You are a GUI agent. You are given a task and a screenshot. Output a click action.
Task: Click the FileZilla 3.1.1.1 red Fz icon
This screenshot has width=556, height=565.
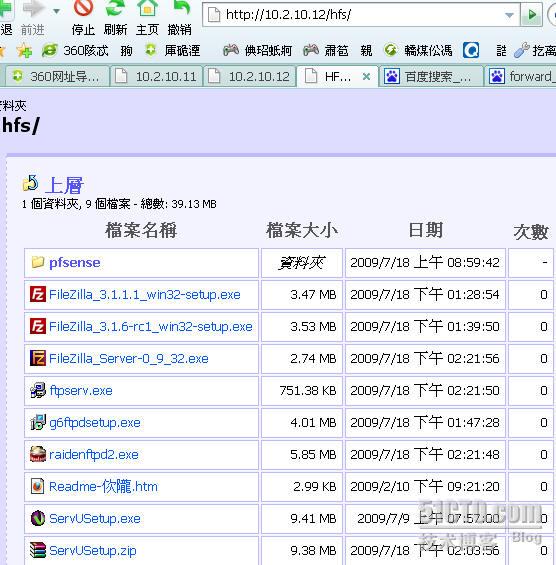(x=38, y=294)
